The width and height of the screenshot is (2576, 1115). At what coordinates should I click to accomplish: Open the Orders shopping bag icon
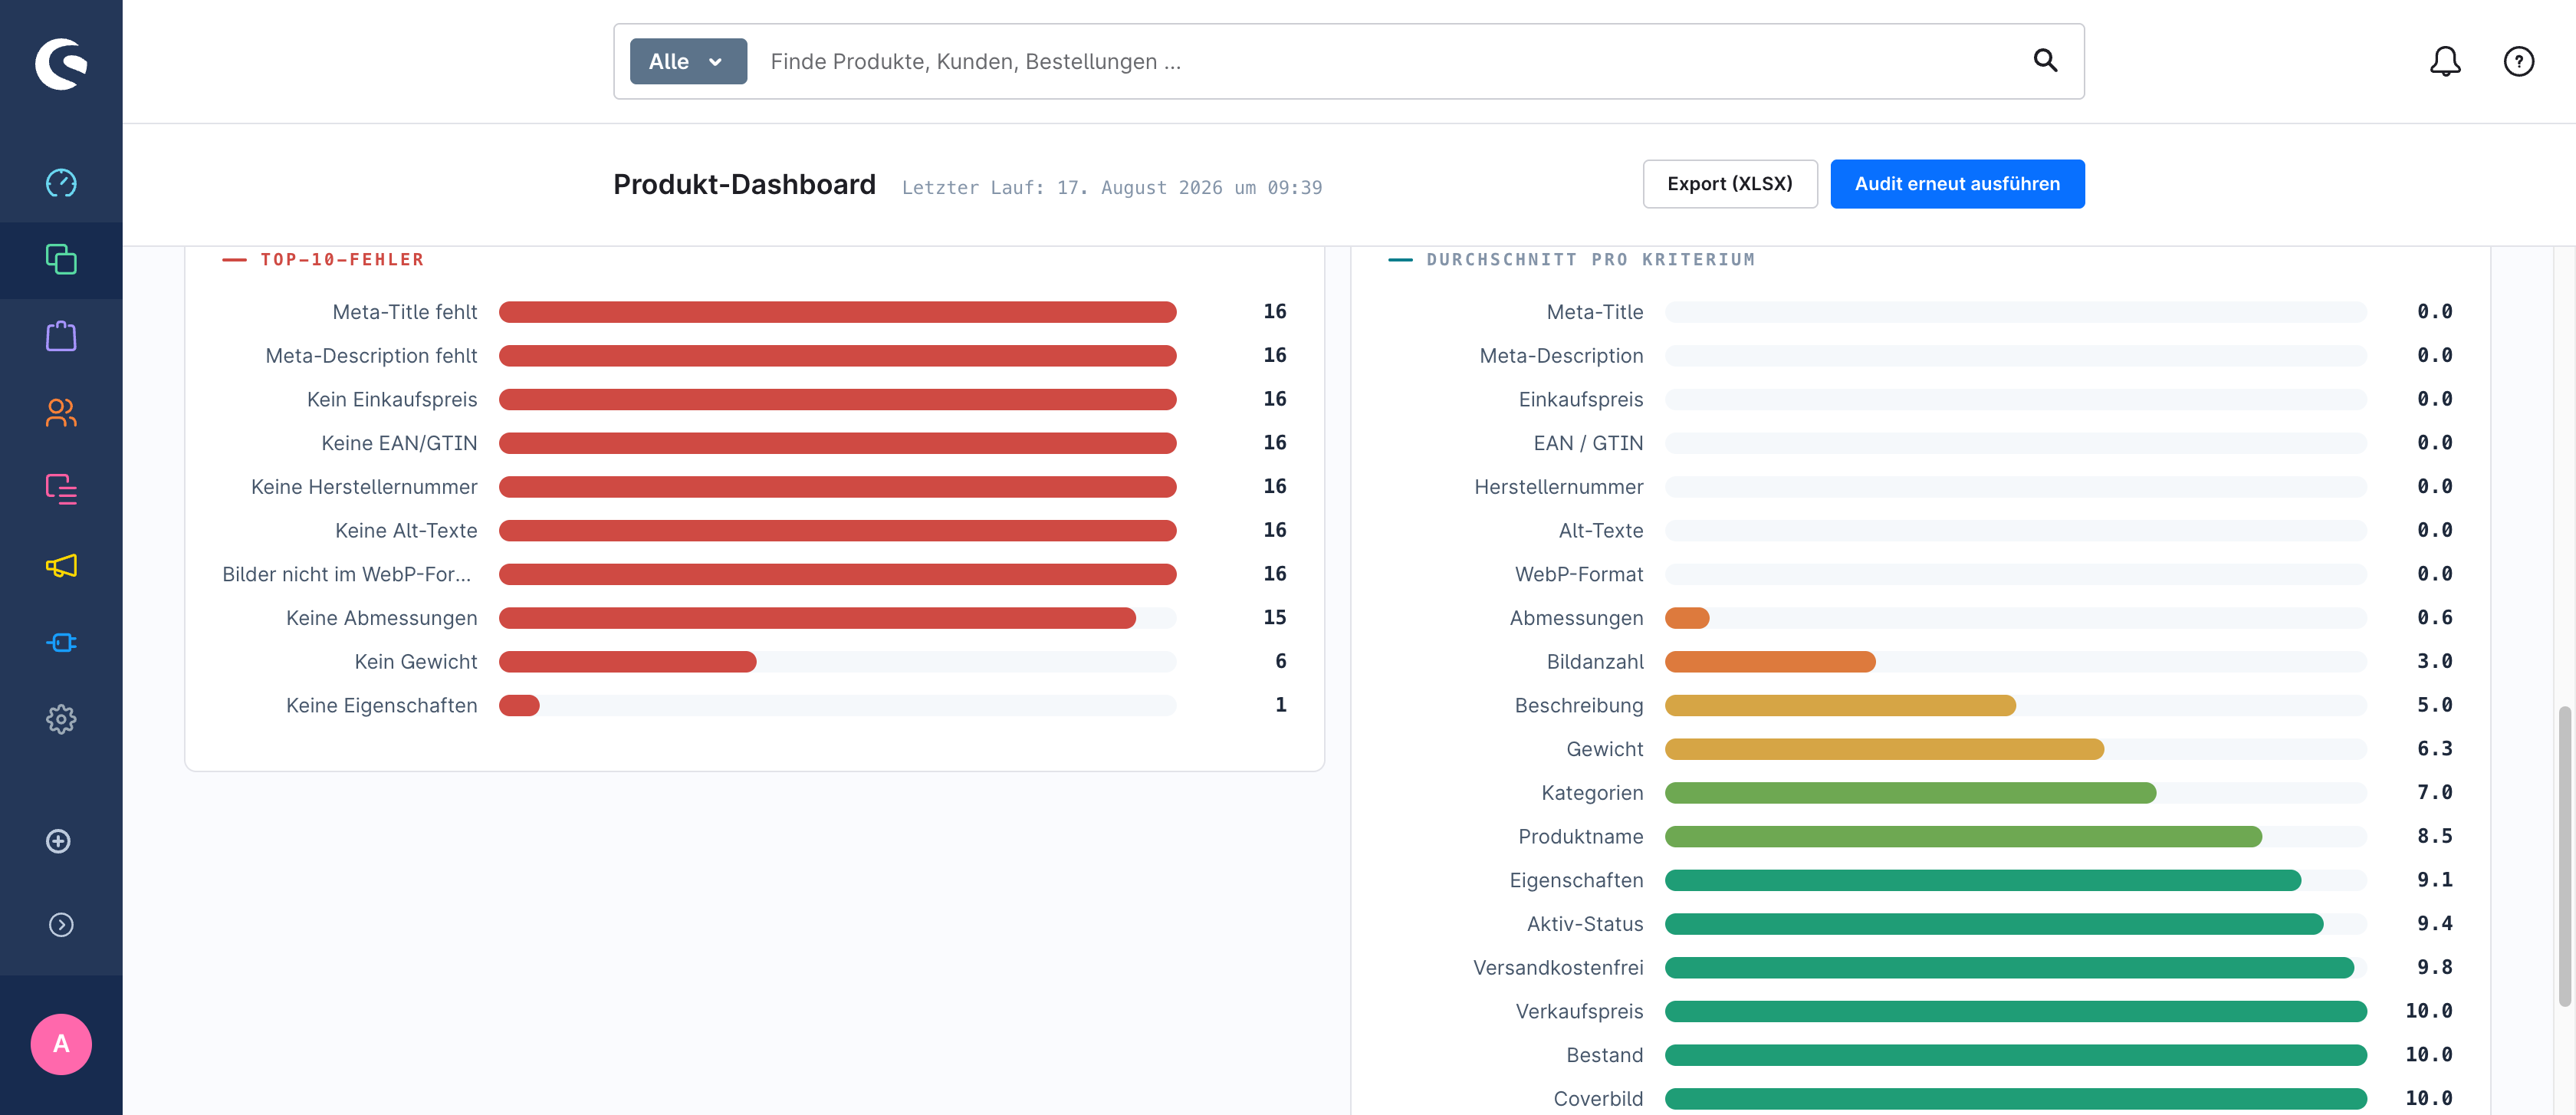[x=61, y=336]
